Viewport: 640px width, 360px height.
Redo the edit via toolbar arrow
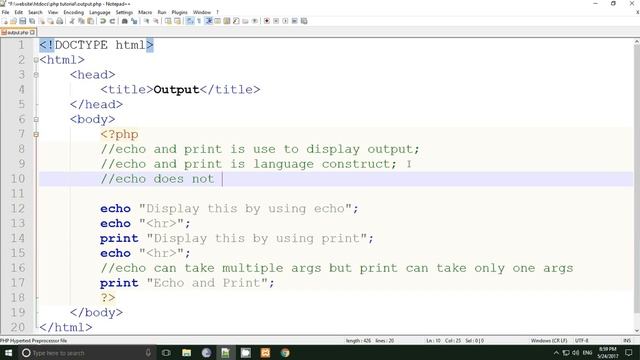(x=112, y=21)
